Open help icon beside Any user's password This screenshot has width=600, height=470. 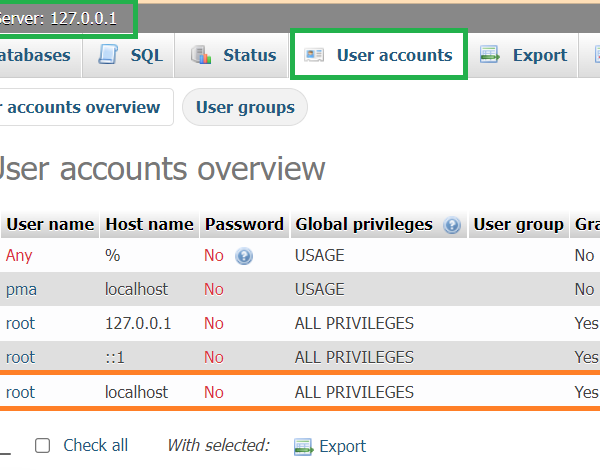point(244,256)
